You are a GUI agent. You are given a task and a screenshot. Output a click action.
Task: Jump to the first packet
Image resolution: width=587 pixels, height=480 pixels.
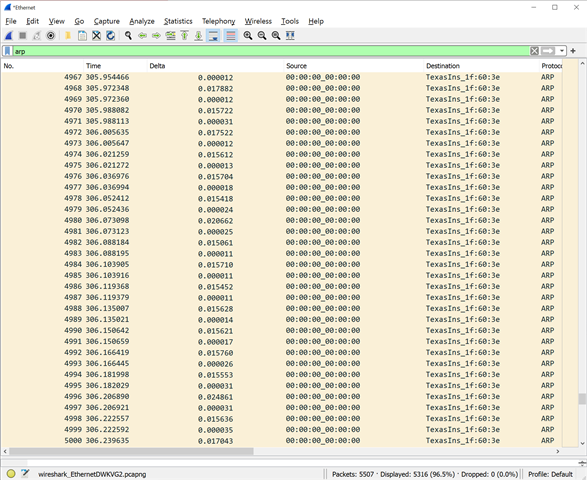(185, 36)
